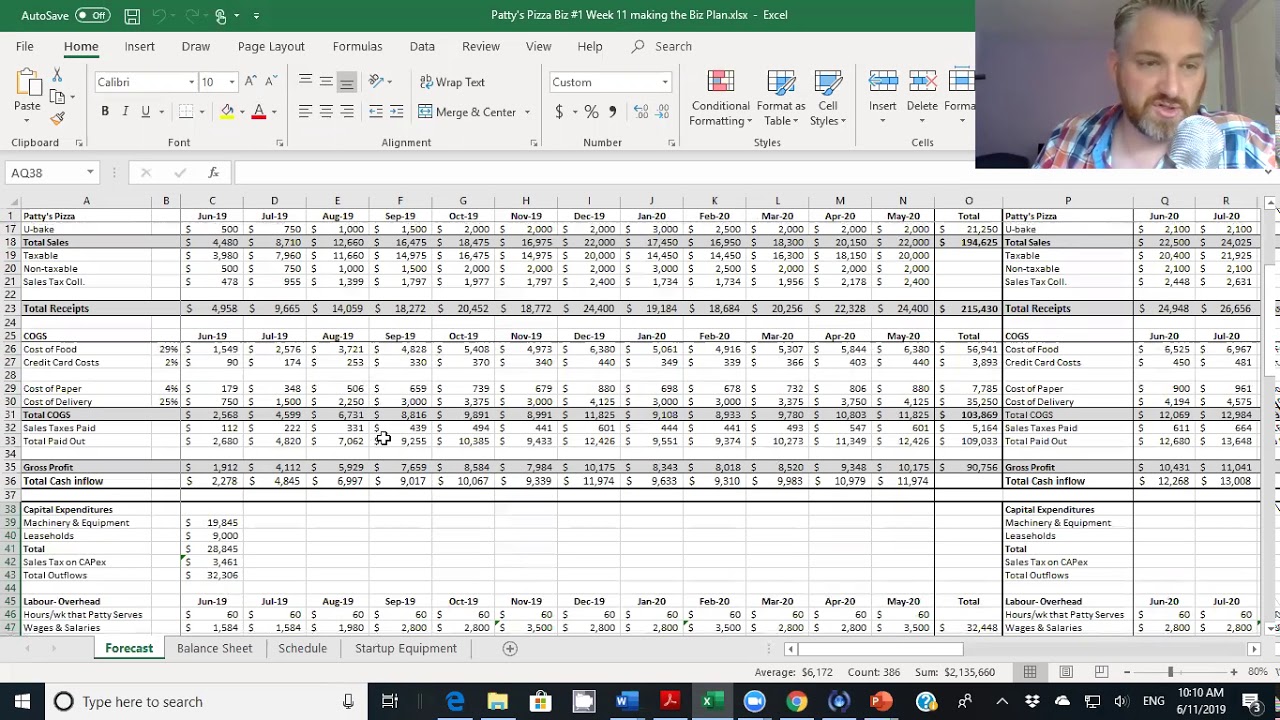Toggle Bold formatting

105,112
